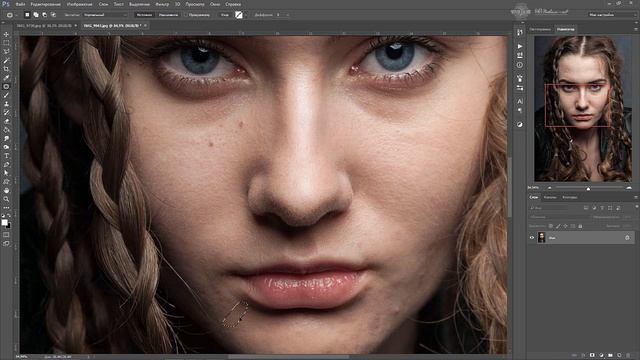Open the Character panel A icon

coord(520,101)
